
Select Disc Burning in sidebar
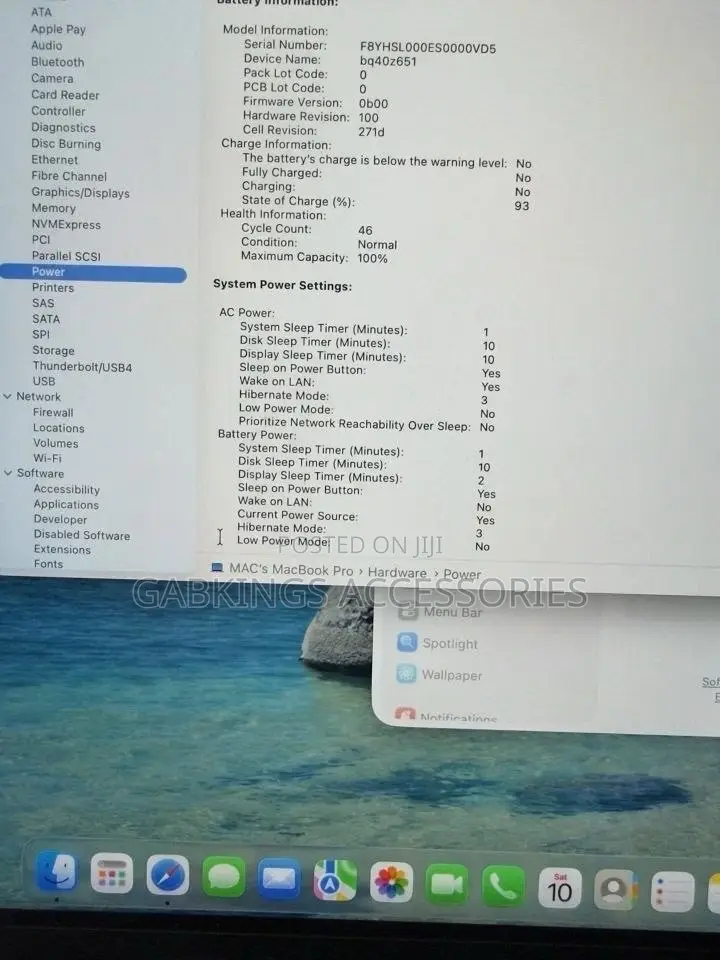coord(66,144)
